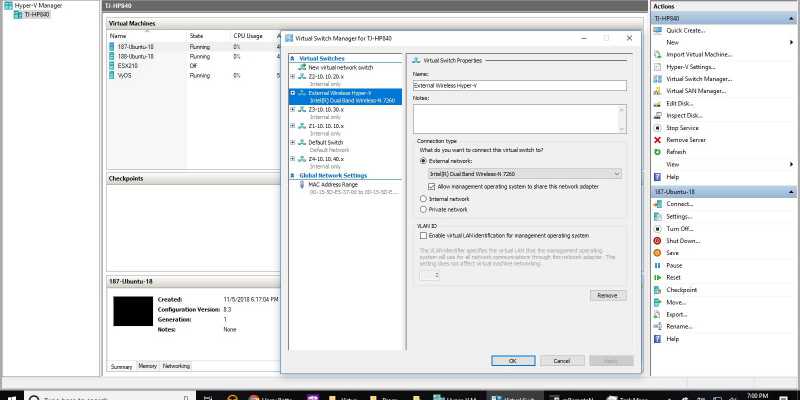Switch to the Networking tab

pyautogui.click(x=176, y=366)
